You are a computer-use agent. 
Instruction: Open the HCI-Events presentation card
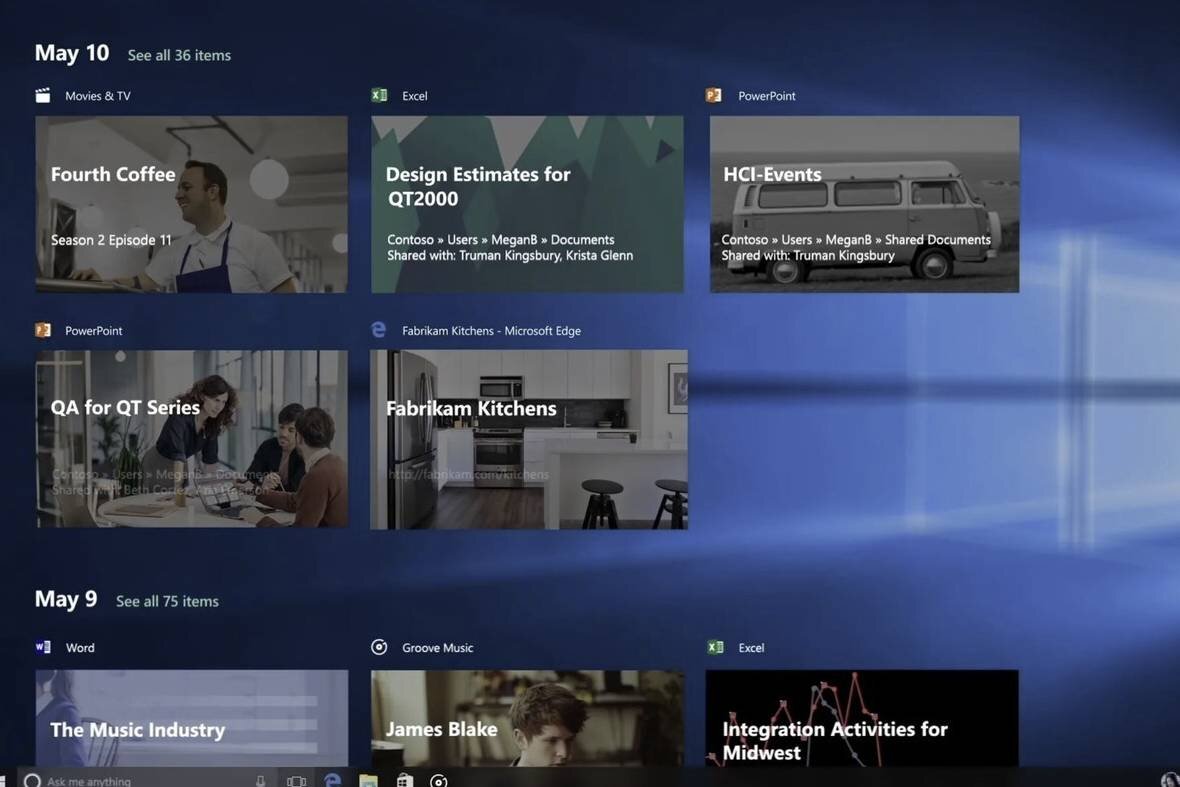pyautogui.click(x=865, y=204)
